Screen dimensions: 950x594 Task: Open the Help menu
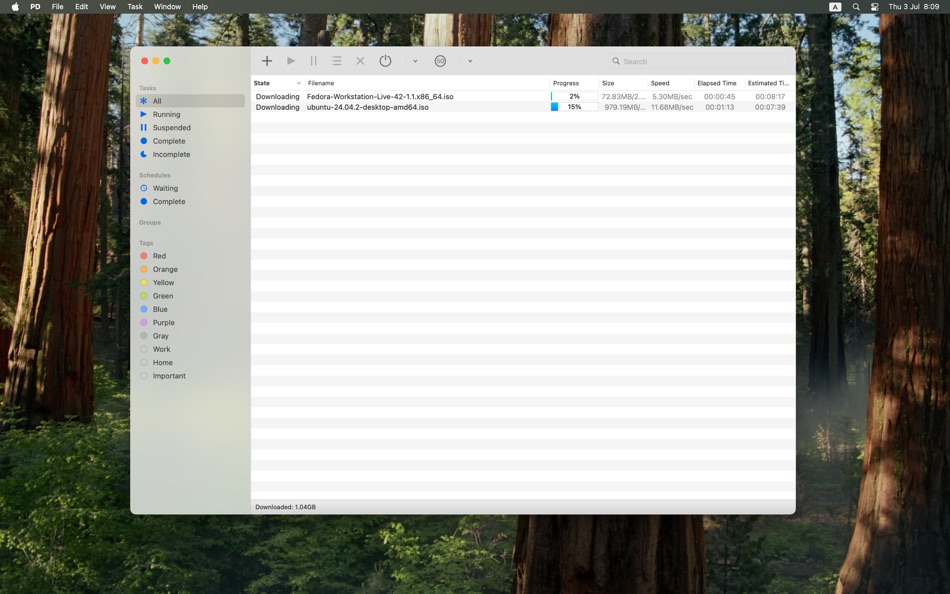(x=200, y=7)
